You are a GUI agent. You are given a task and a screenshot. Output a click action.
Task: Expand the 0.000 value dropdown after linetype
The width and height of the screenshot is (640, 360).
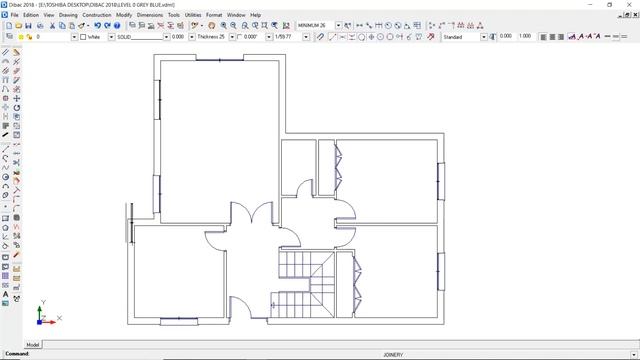pos(192,37)
